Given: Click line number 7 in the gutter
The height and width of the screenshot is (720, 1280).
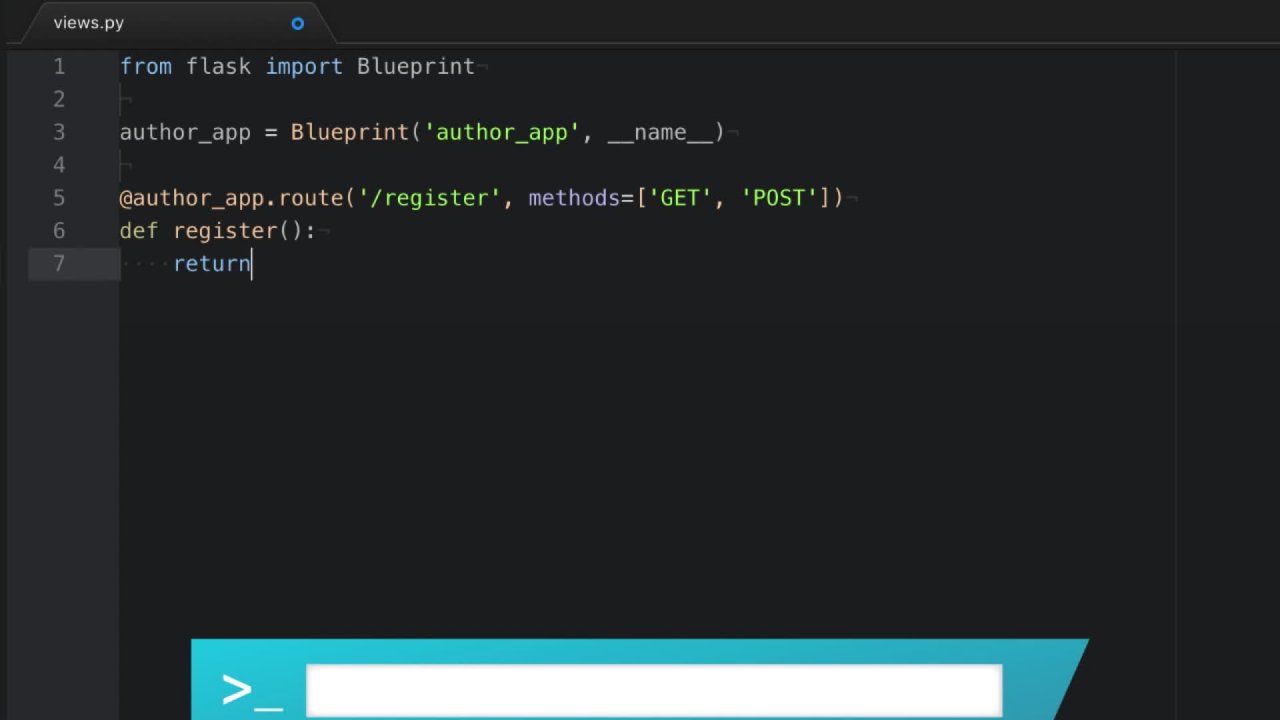Looking at the screenshot, I should [x=58, y=263].
